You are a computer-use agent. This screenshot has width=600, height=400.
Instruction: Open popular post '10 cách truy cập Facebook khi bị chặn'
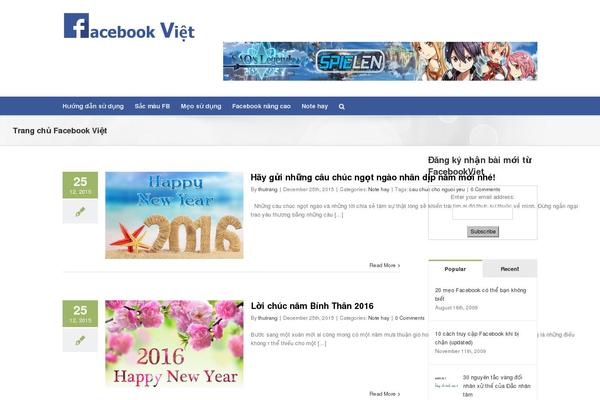477,338
